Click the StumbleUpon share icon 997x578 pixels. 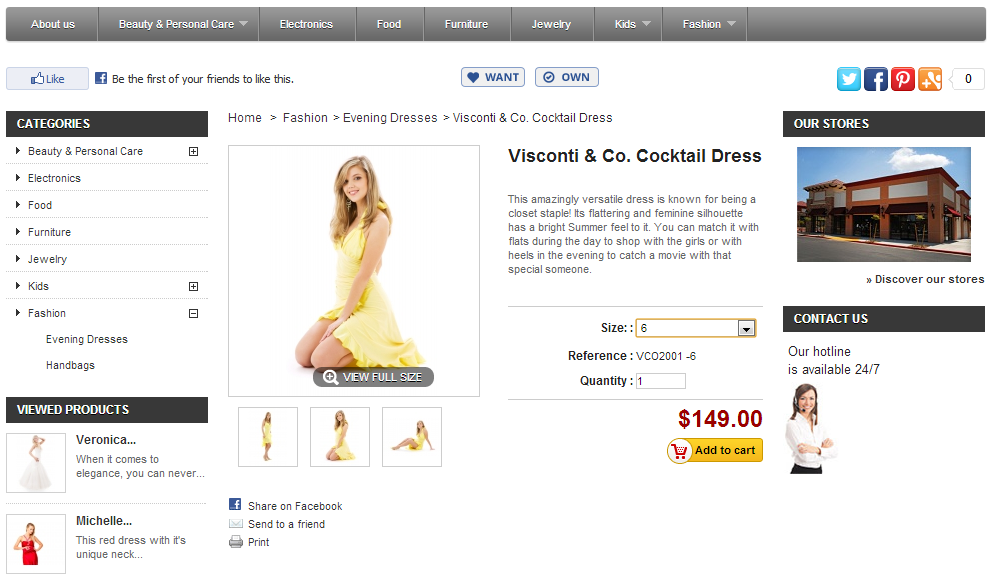coord(930,80)
